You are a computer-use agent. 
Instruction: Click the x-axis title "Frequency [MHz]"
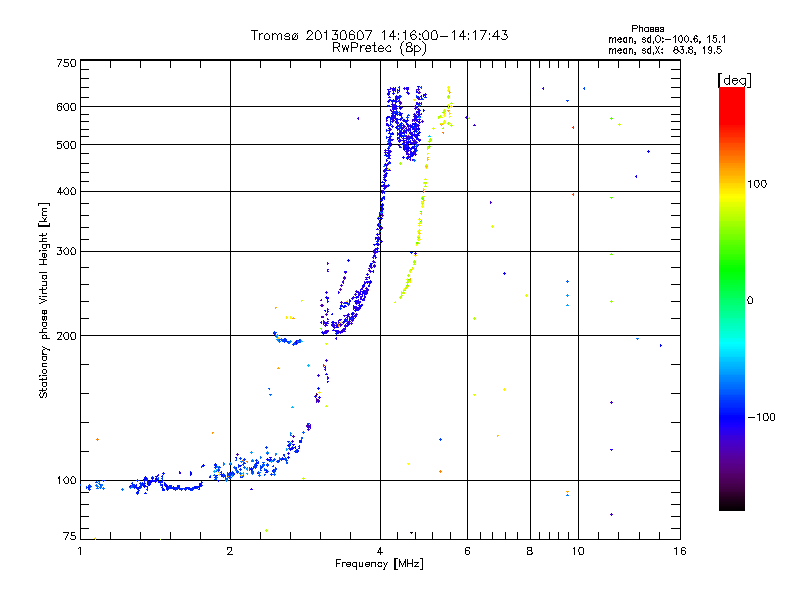click(379, 564)
